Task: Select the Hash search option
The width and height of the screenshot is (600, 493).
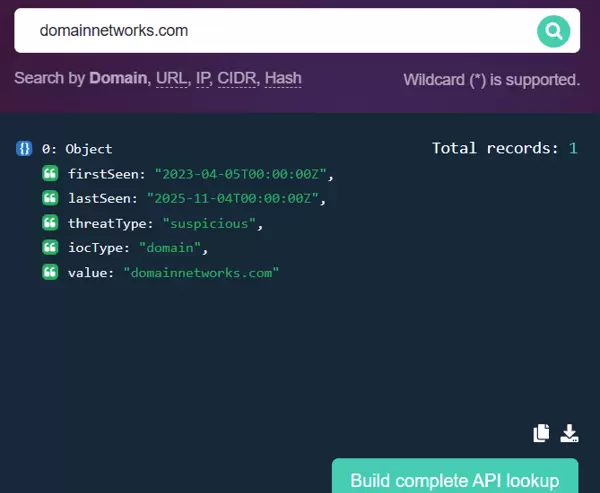Action: 283,78
